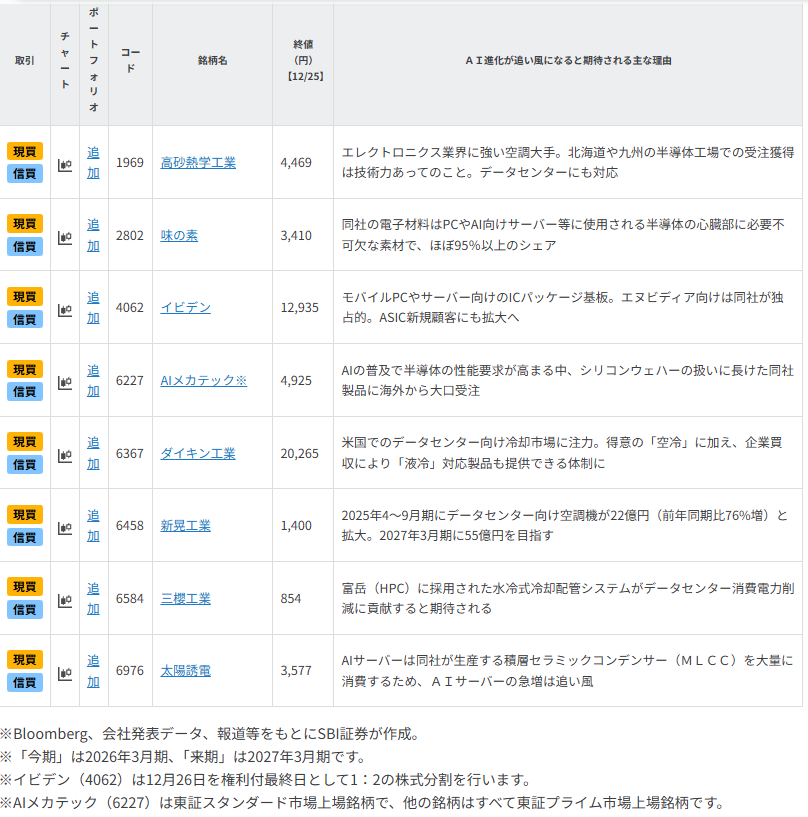Open the AIメカテック stock name link
This screenshot has width=808, height=817.
click(x=203, y=381)
